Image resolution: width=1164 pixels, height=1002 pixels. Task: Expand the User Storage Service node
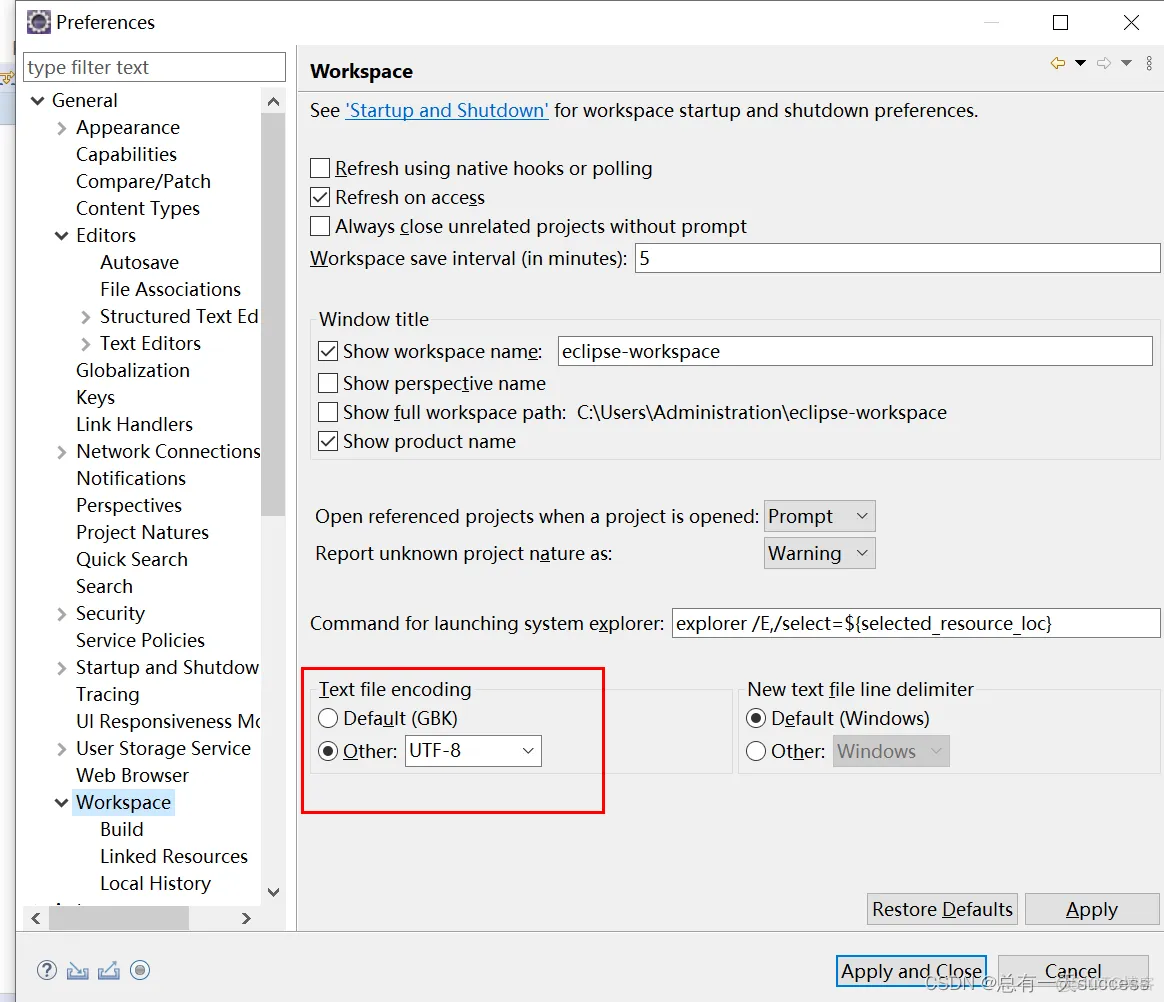[62, 749]
